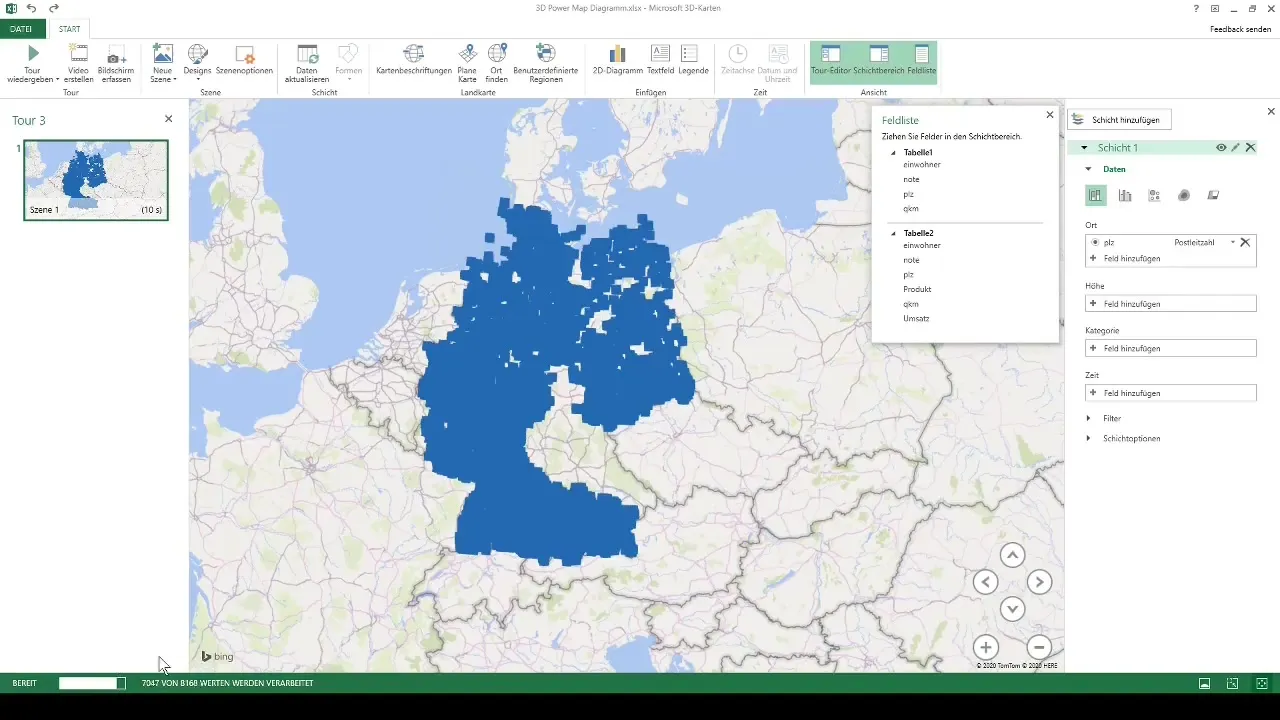Tilt the map down

coord(1012,608)
